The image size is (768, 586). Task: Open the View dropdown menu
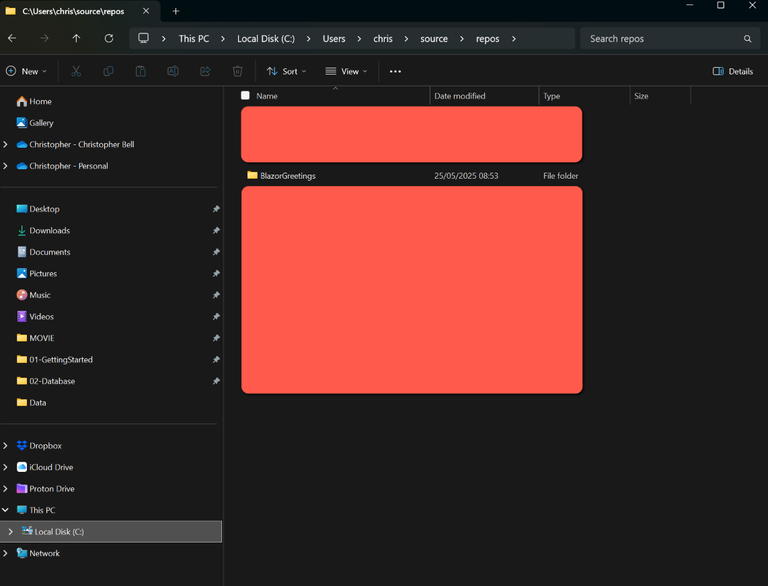[346, 71]
